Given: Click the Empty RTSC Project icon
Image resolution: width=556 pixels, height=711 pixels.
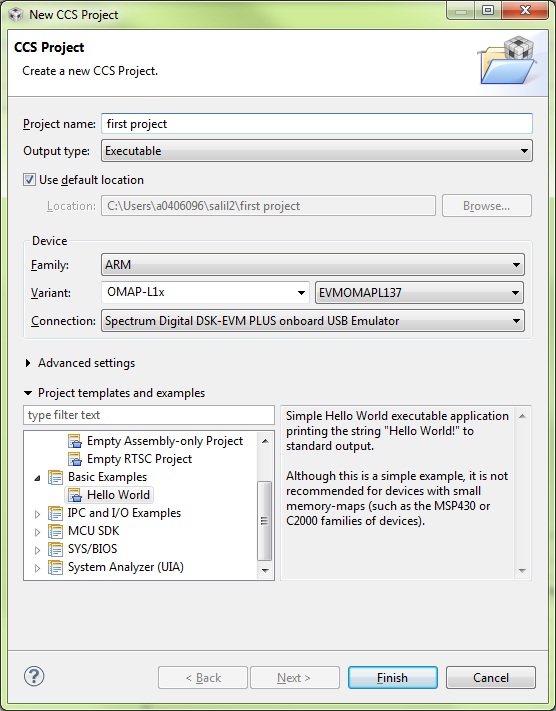Looking at the screenshot, I should [x=74, y=459].
